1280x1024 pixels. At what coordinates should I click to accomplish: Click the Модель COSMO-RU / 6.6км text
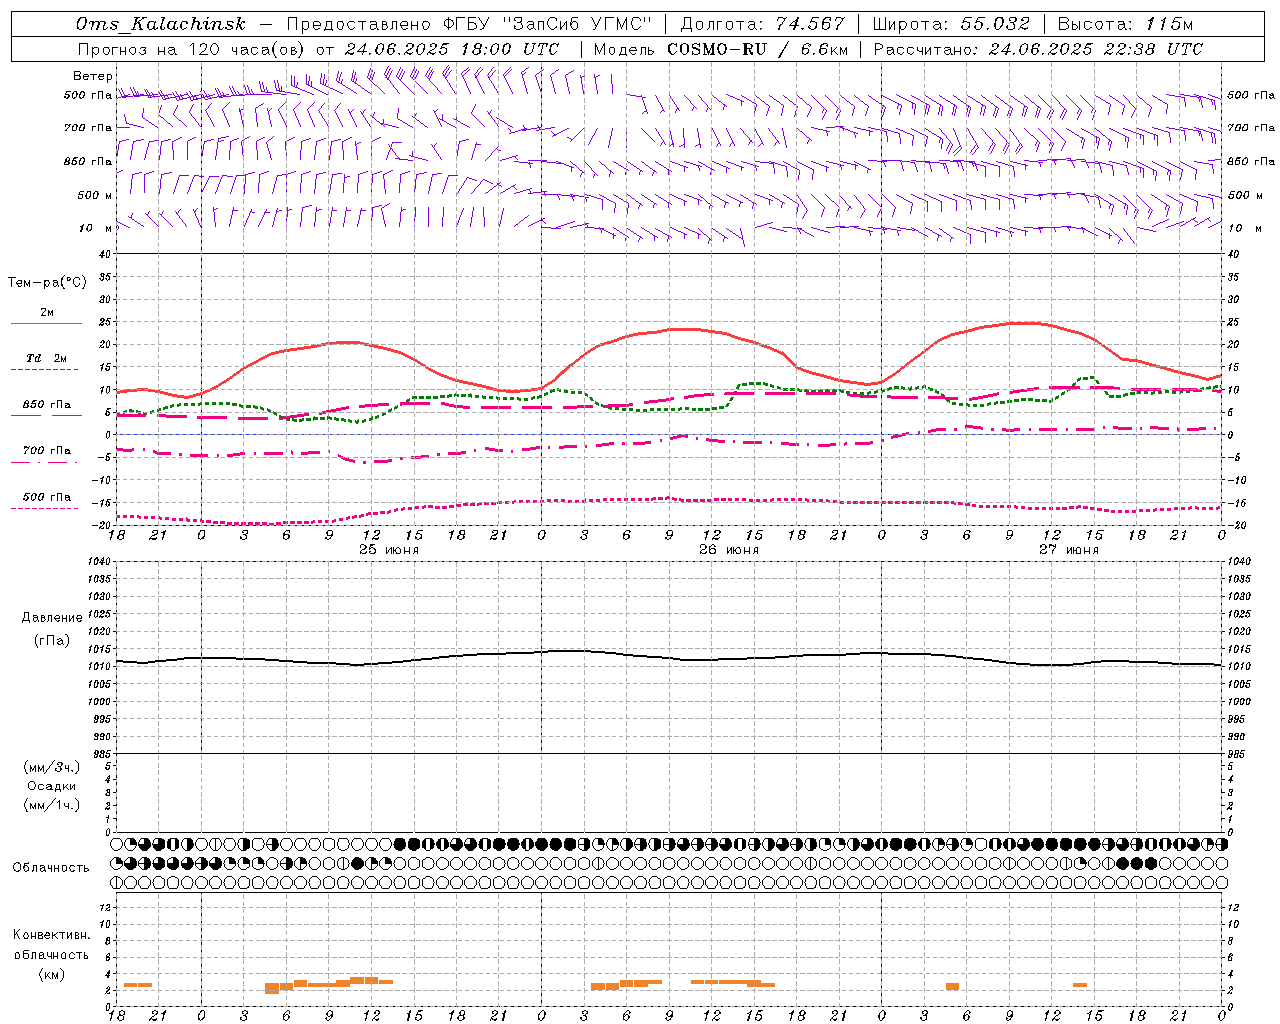click(x=720, y=49)
